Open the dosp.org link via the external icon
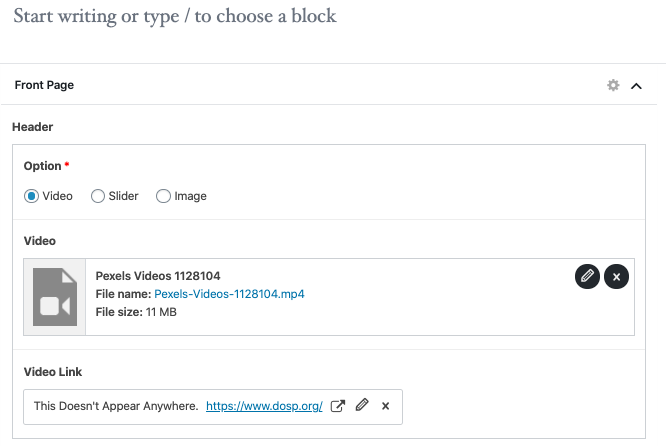The image size is (666, 446). pyautogui.click(x=338, y=406)
